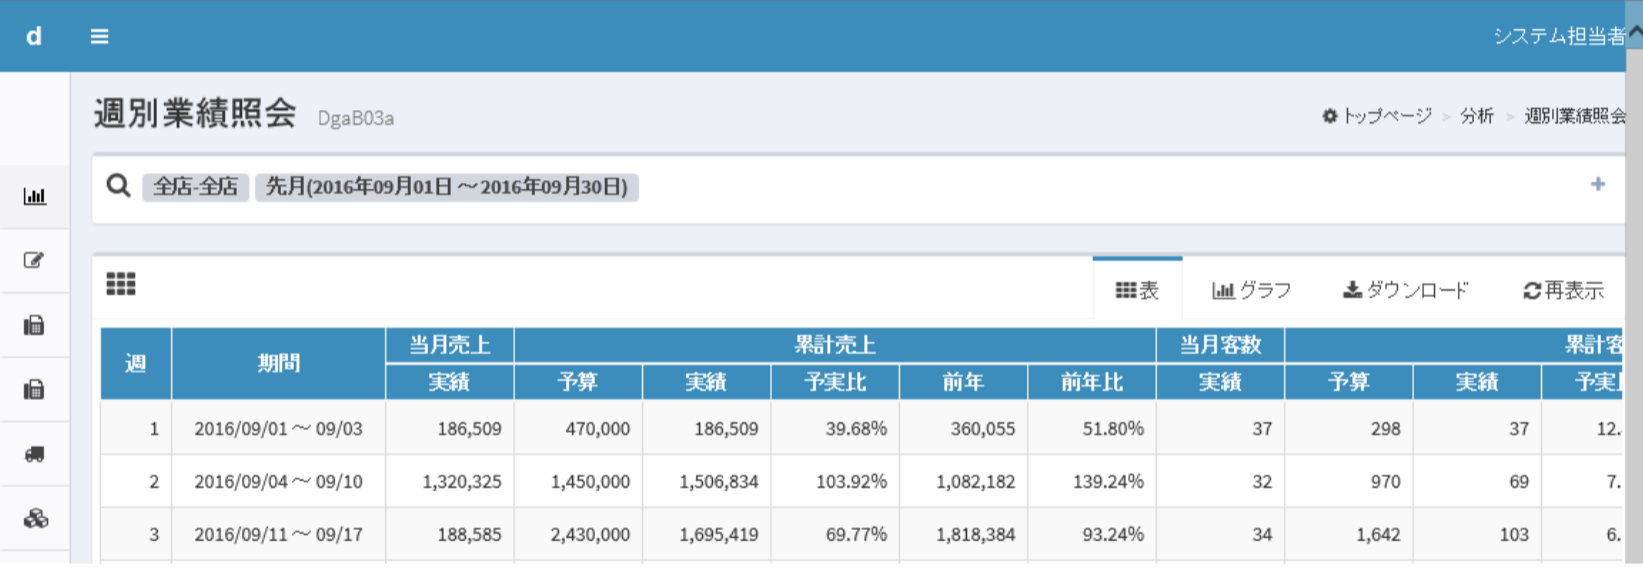Toggle the hamburger sidebar menu
The image size is (1643, 573).
coord(99,36)
